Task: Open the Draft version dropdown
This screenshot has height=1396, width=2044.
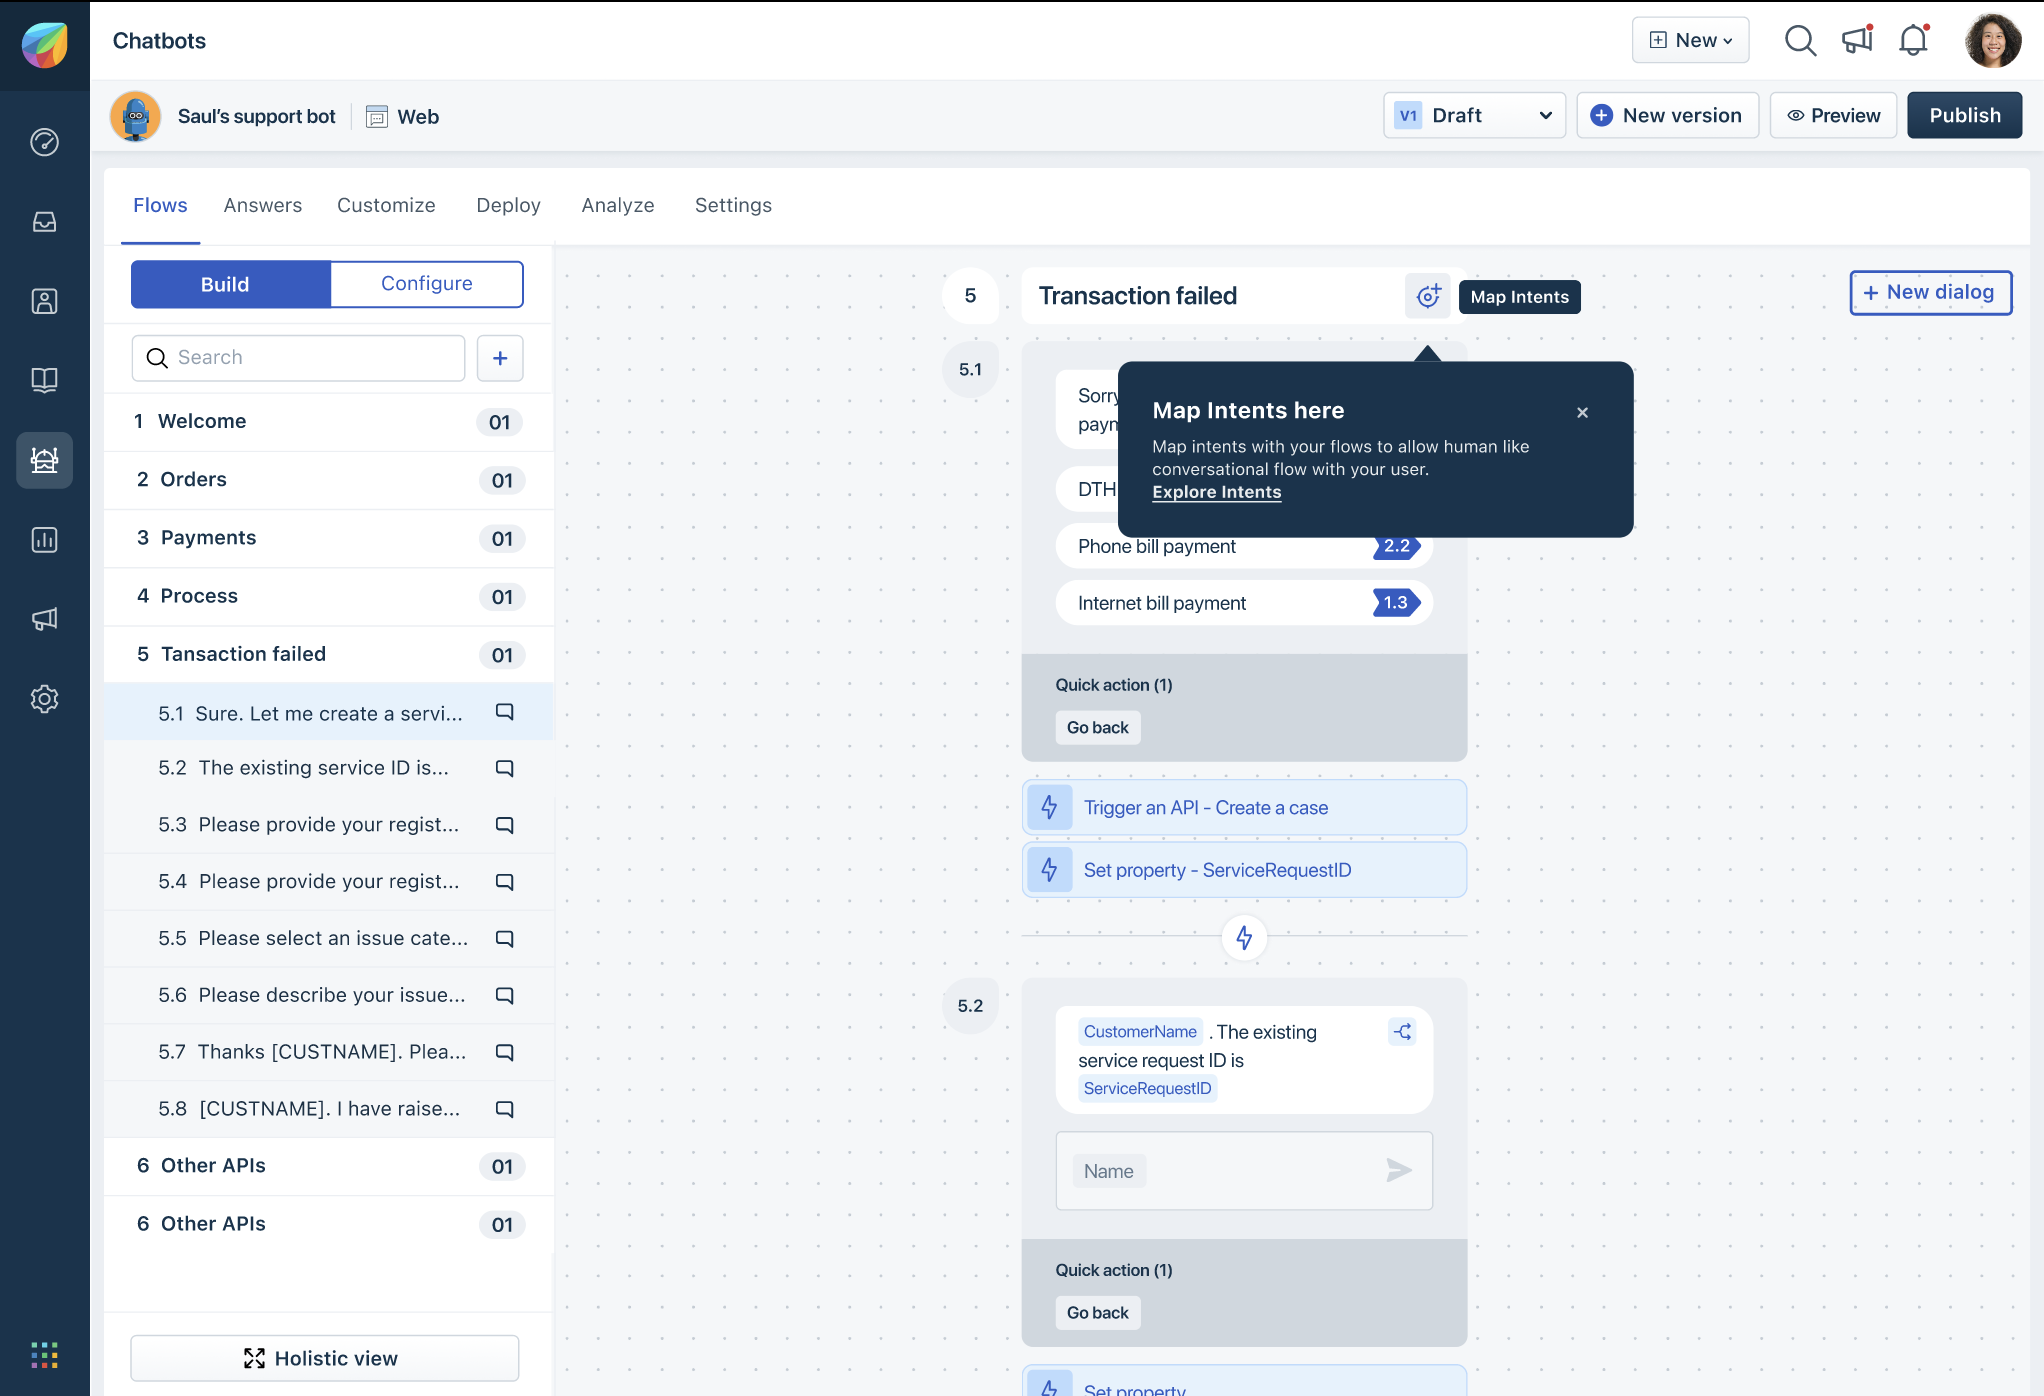Action: tap(1474, 116)
